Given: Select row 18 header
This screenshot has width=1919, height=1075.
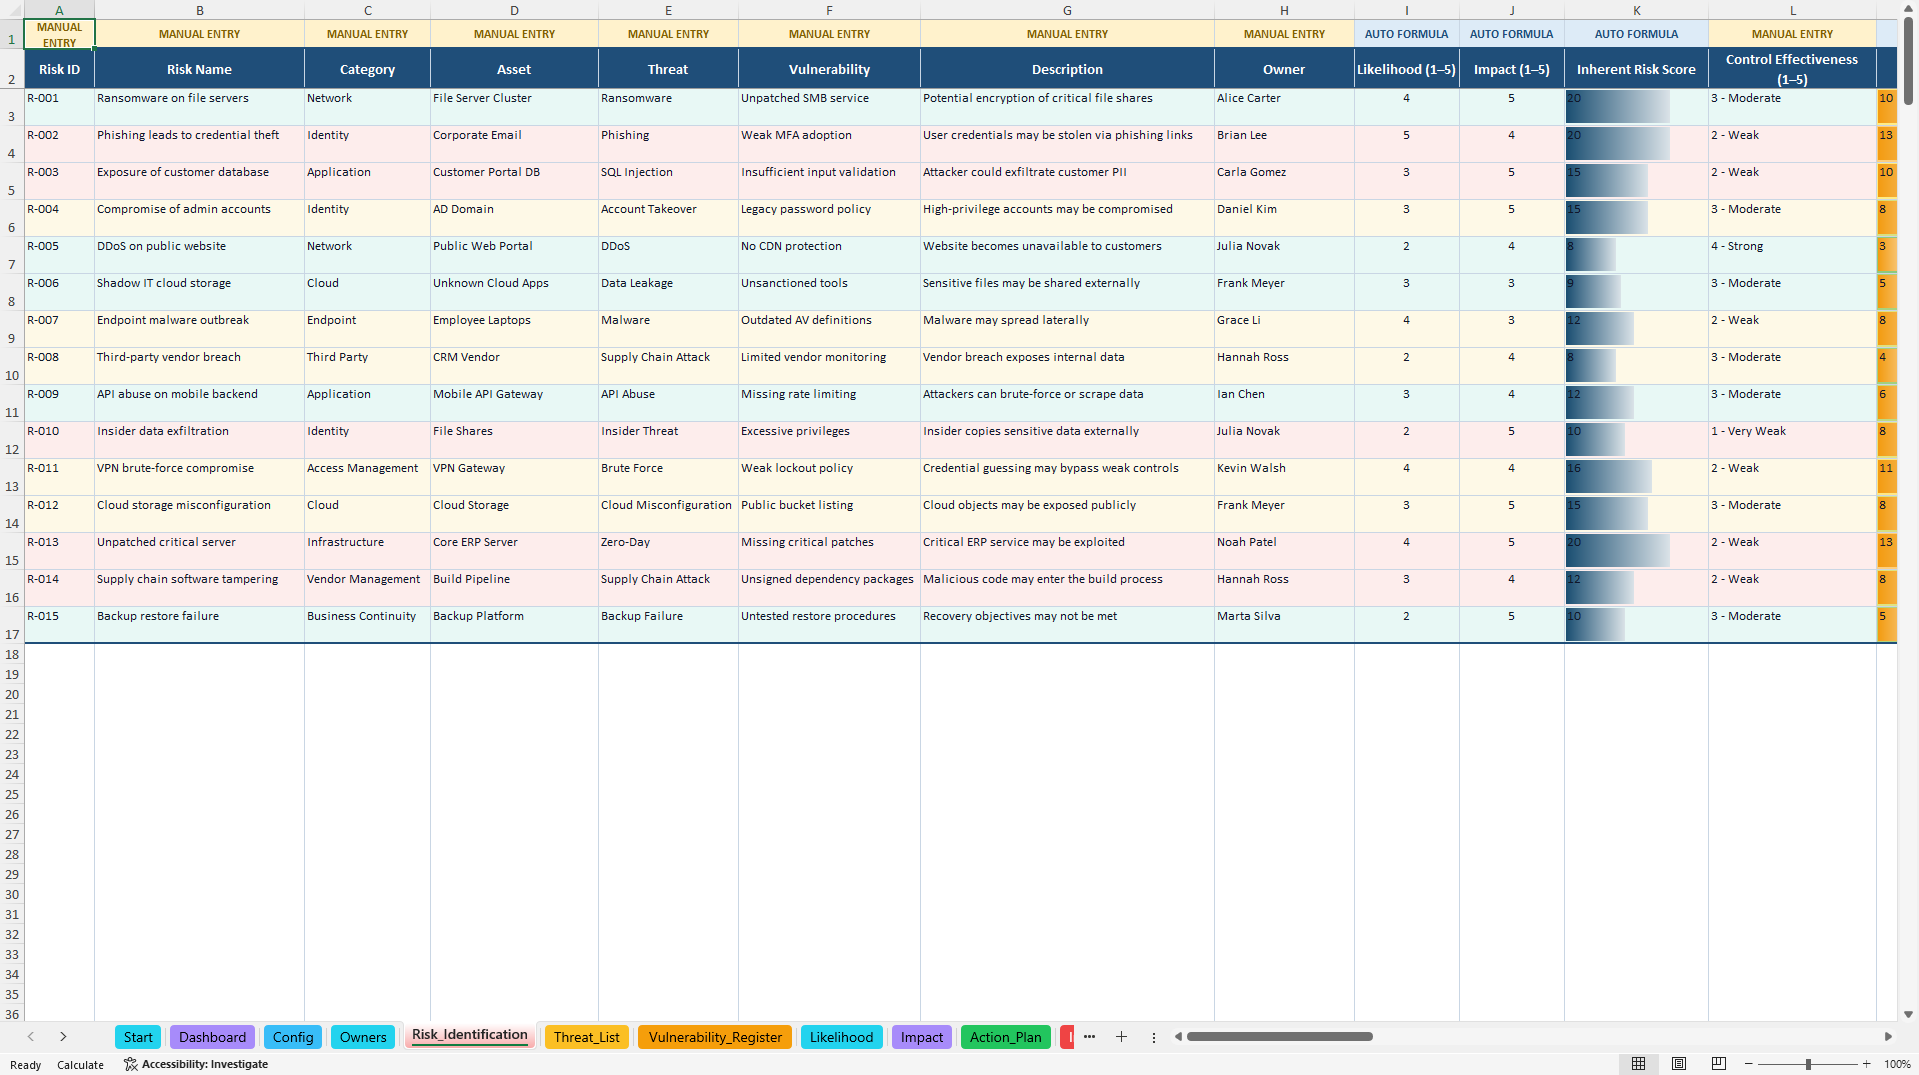Looking at the screenshot, I should pyautogui.click(x=12, y=655).
